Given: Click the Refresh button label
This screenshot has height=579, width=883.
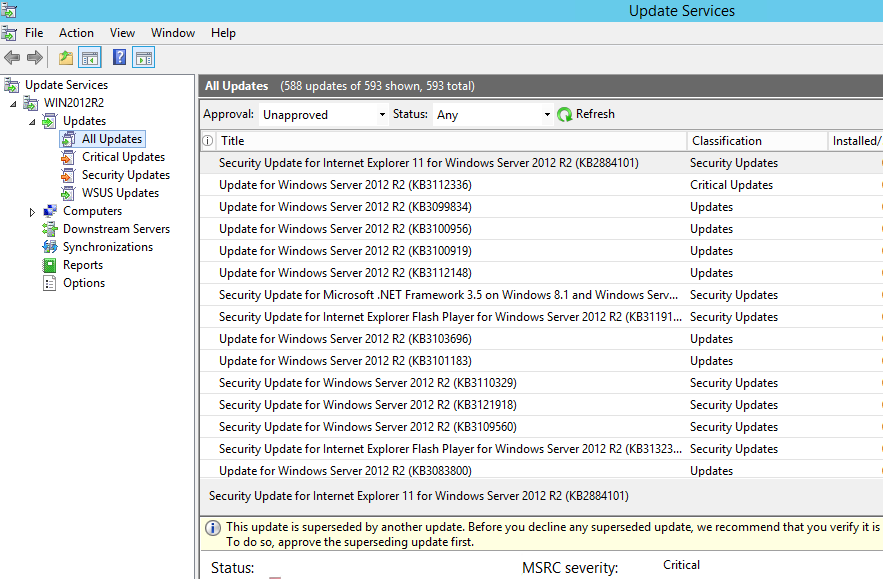Looking at the screenshot, I should click(x=595, y=114).
